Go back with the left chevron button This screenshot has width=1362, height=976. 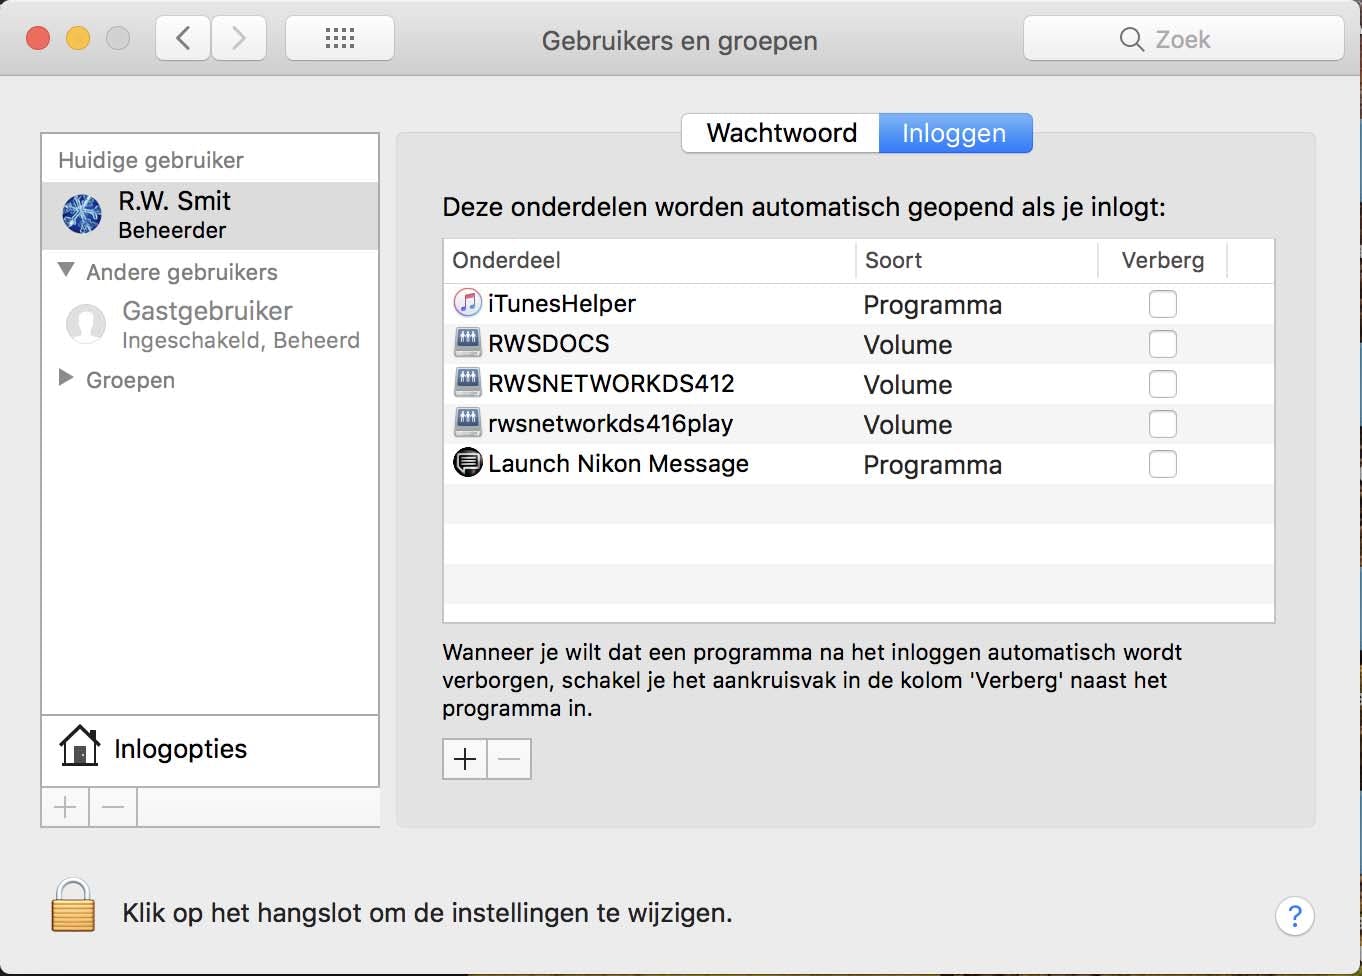coord(183,39)
